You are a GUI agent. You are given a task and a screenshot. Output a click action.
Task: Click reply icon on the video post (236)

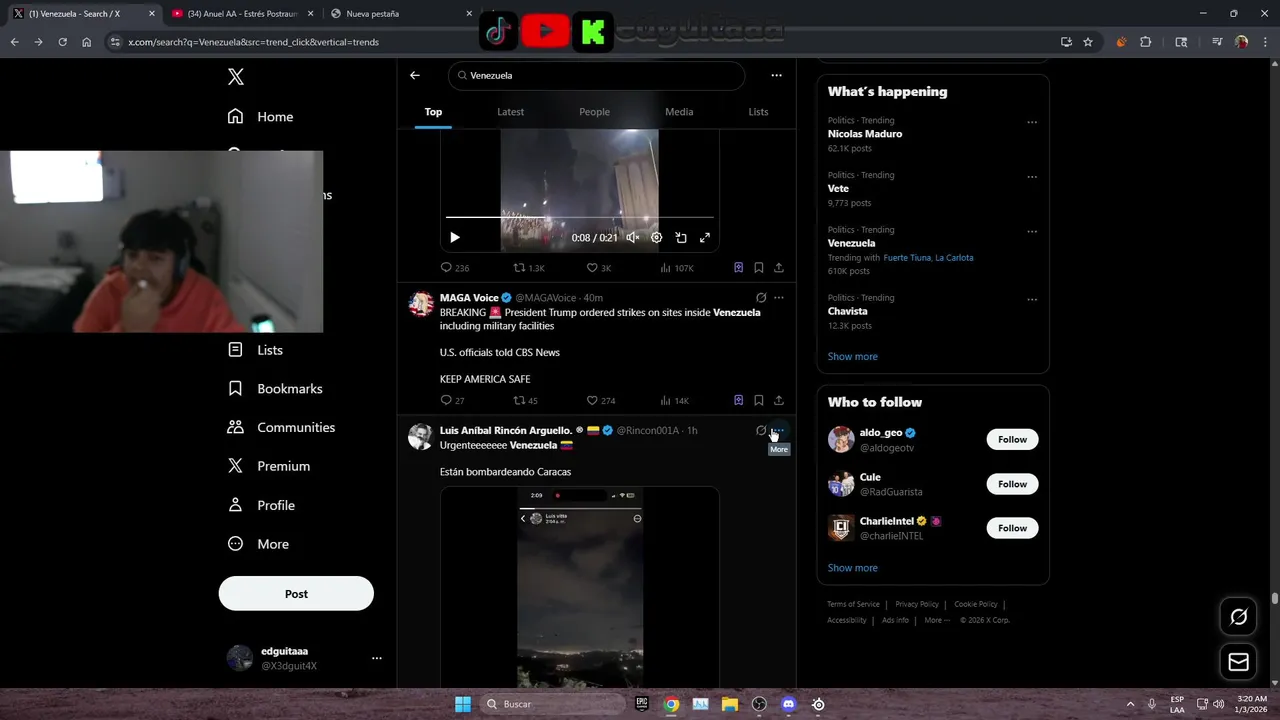tap(446, 268)
